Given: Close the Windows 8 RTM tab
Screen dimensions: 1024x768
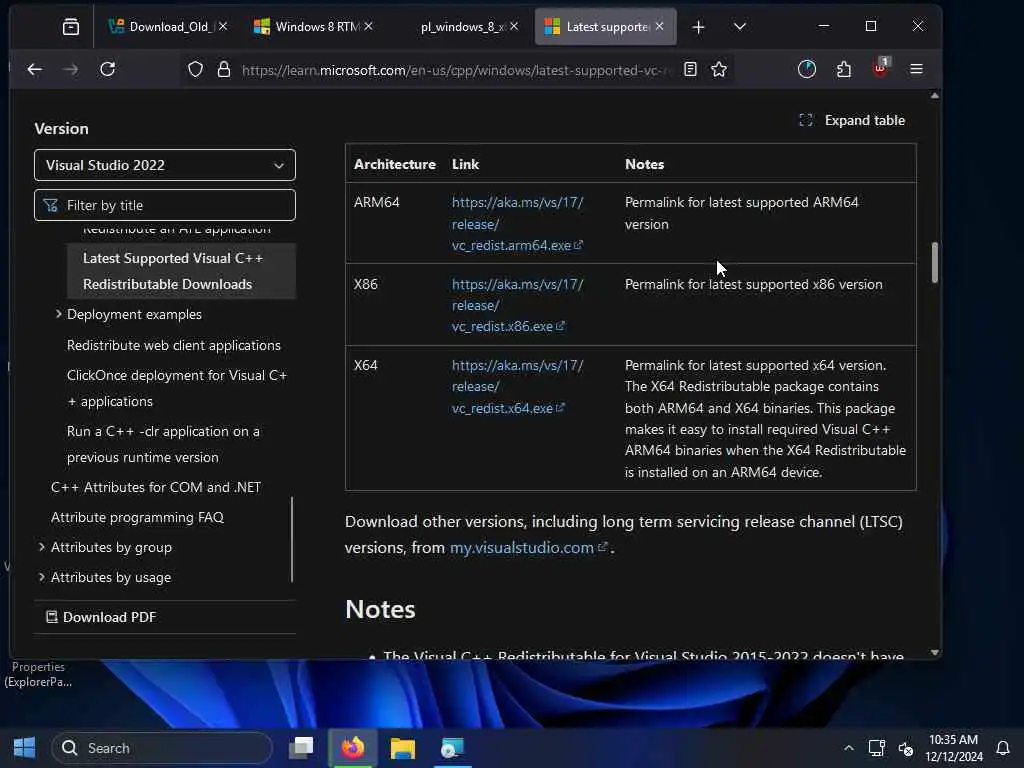Looking at the screenshot, I should [x=368, y=26].
